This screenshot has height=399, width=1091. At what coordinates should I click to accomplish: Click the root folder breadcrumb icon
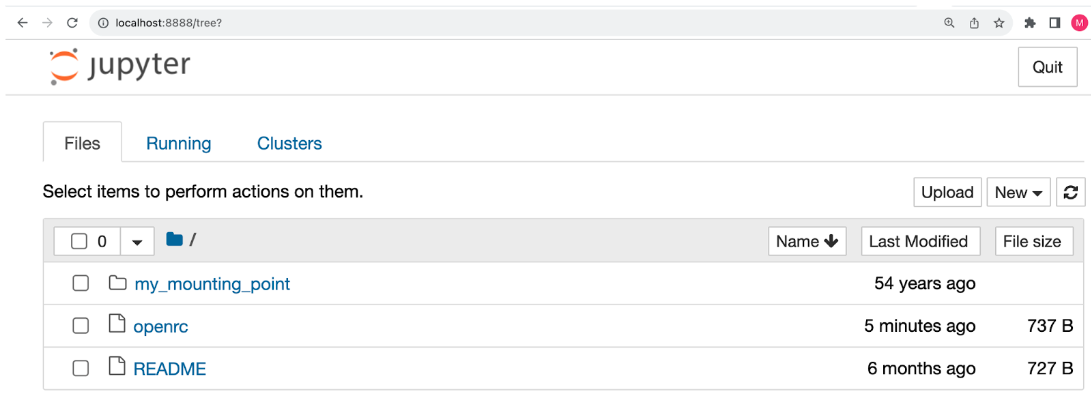(x=174, y=240)
